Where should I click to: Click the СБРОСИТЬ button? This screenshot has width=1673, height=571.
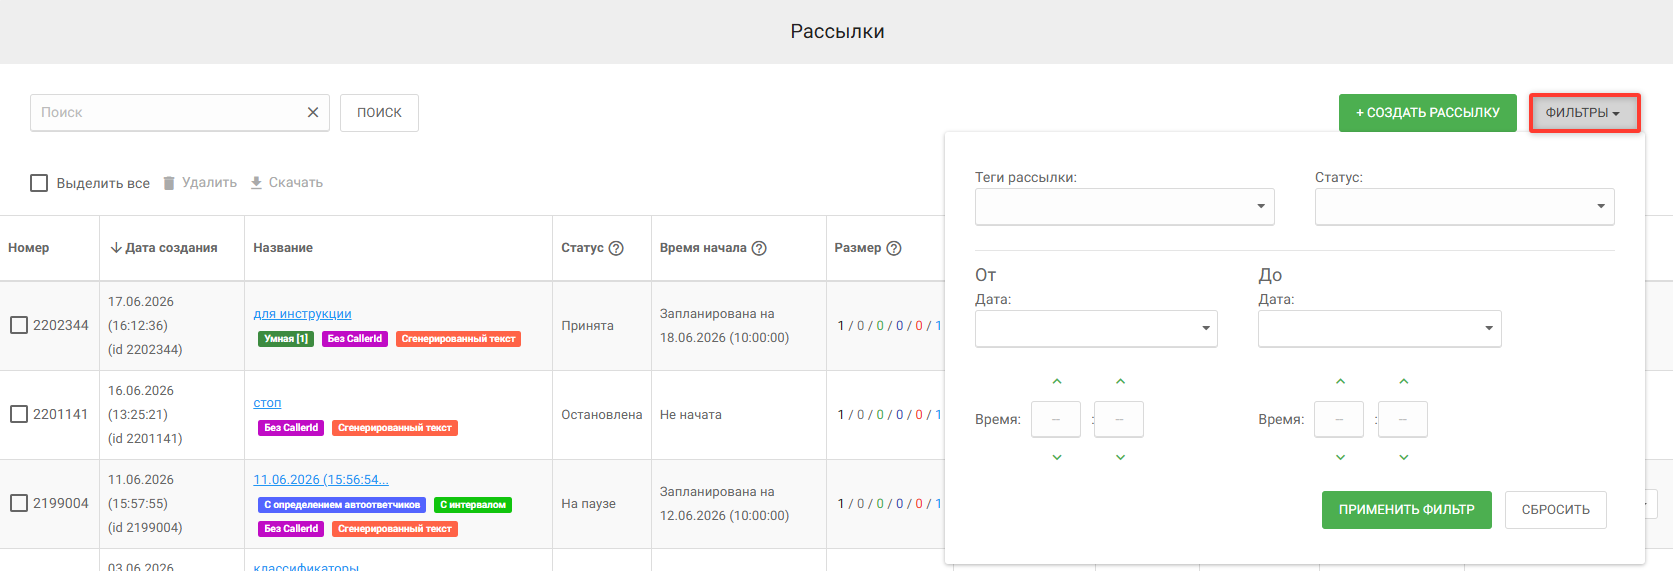[x=1556, y=510]
